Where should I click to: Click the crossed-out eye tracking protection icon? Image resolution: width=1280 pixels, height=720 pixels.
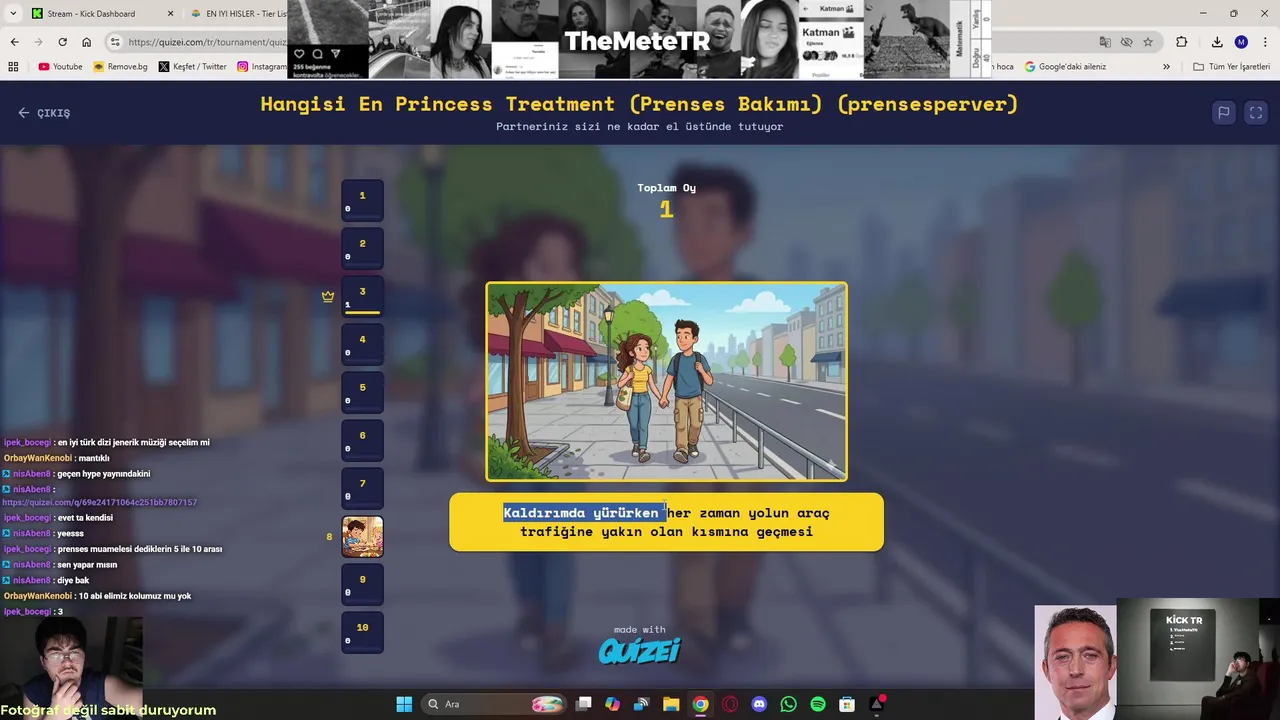[x=1126, y=42]
